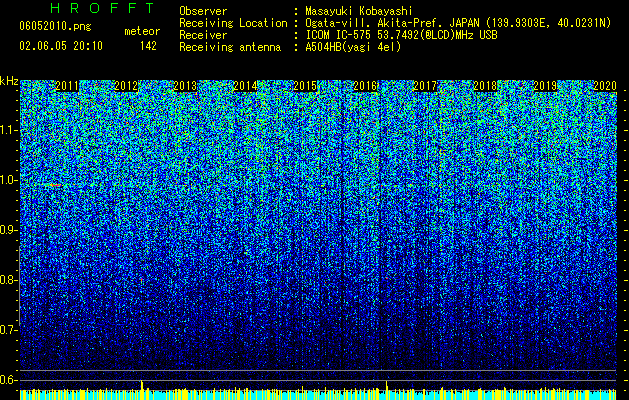Click the 2013 time marker
The width and height of the screenshot is (629, 400).
coord(185,86)
